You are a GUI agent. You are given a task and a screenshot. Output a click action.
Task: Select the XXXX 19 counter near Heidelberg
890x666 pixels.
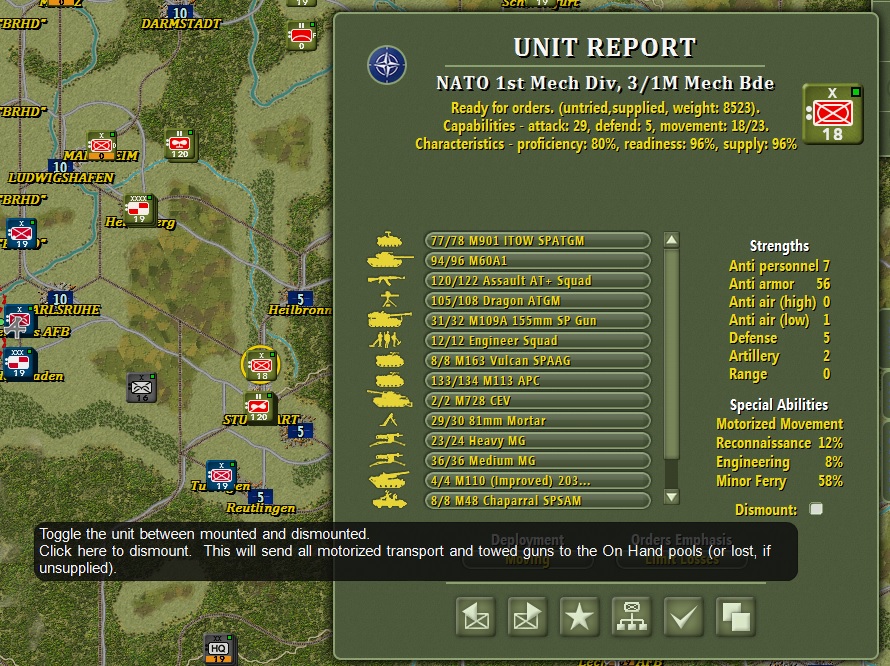point(139,209)
